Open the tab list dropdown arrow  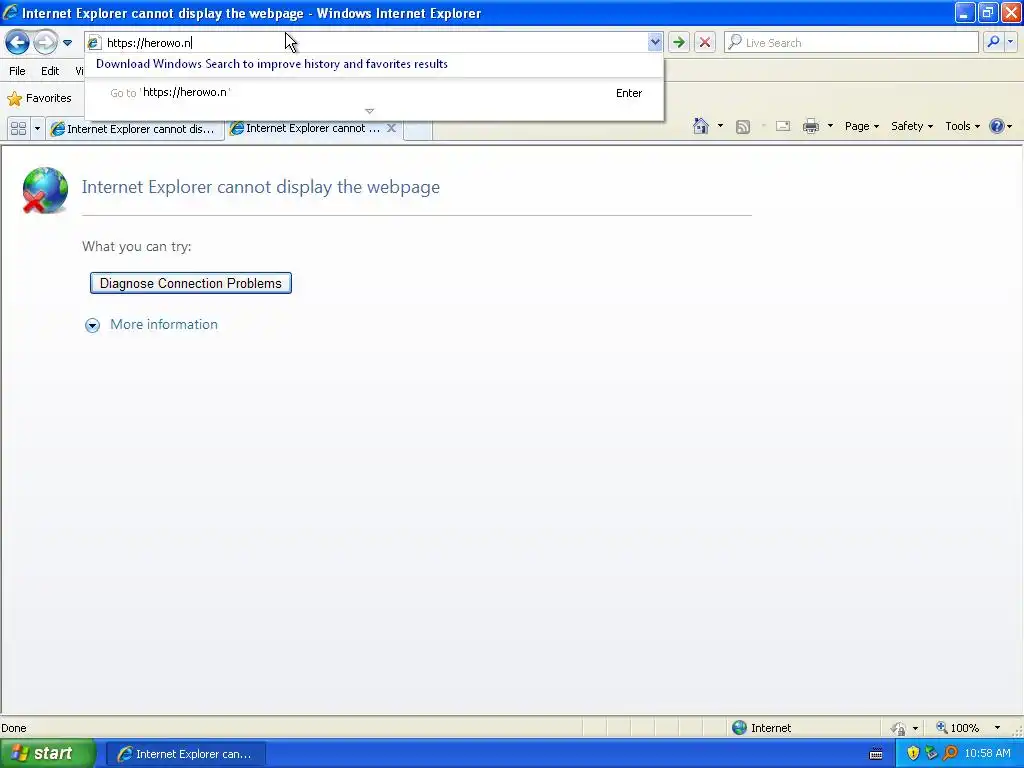[x=37, y=129]
